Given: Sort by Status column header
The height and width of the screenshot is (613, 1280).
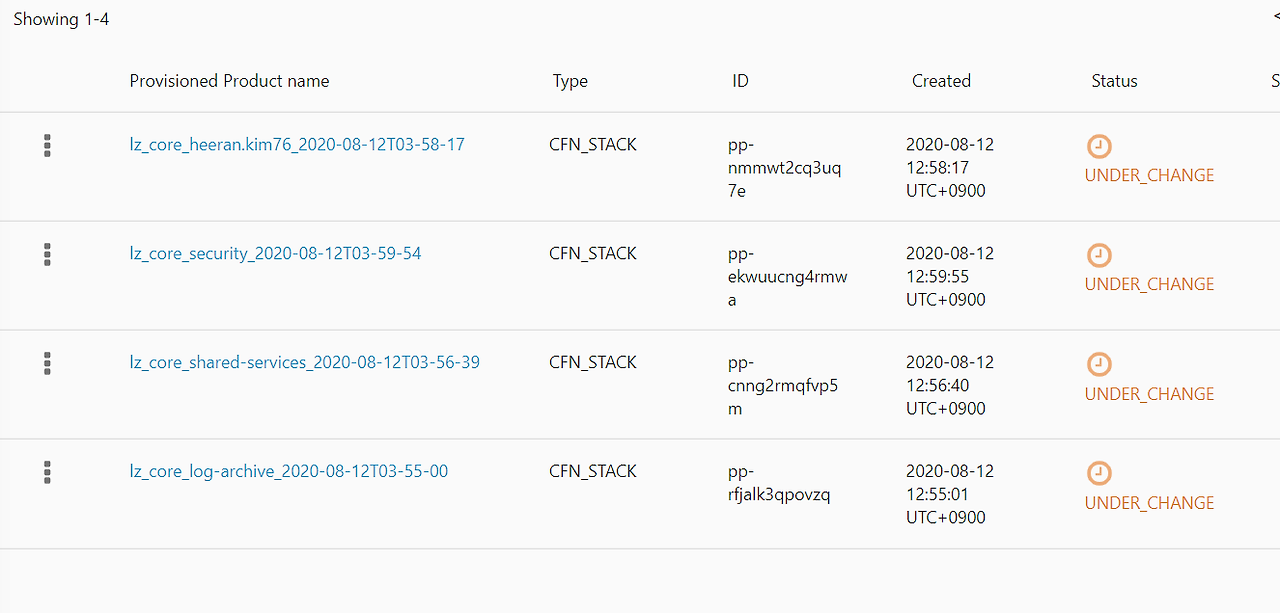Looking at the screenshot, I should click(1114, 81).
